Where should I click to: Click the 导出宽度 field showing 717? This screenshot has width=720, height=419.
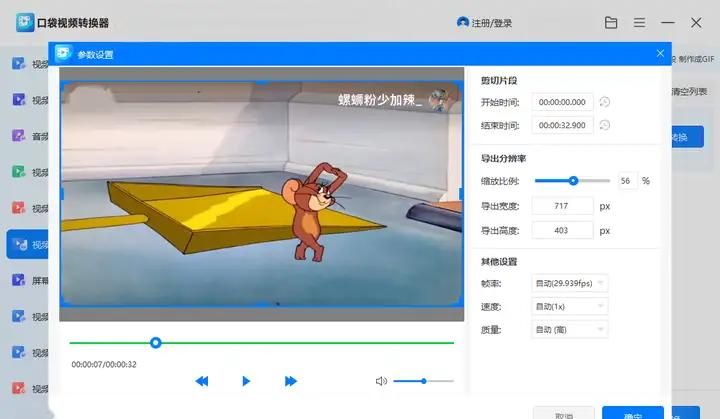point(562,206)
